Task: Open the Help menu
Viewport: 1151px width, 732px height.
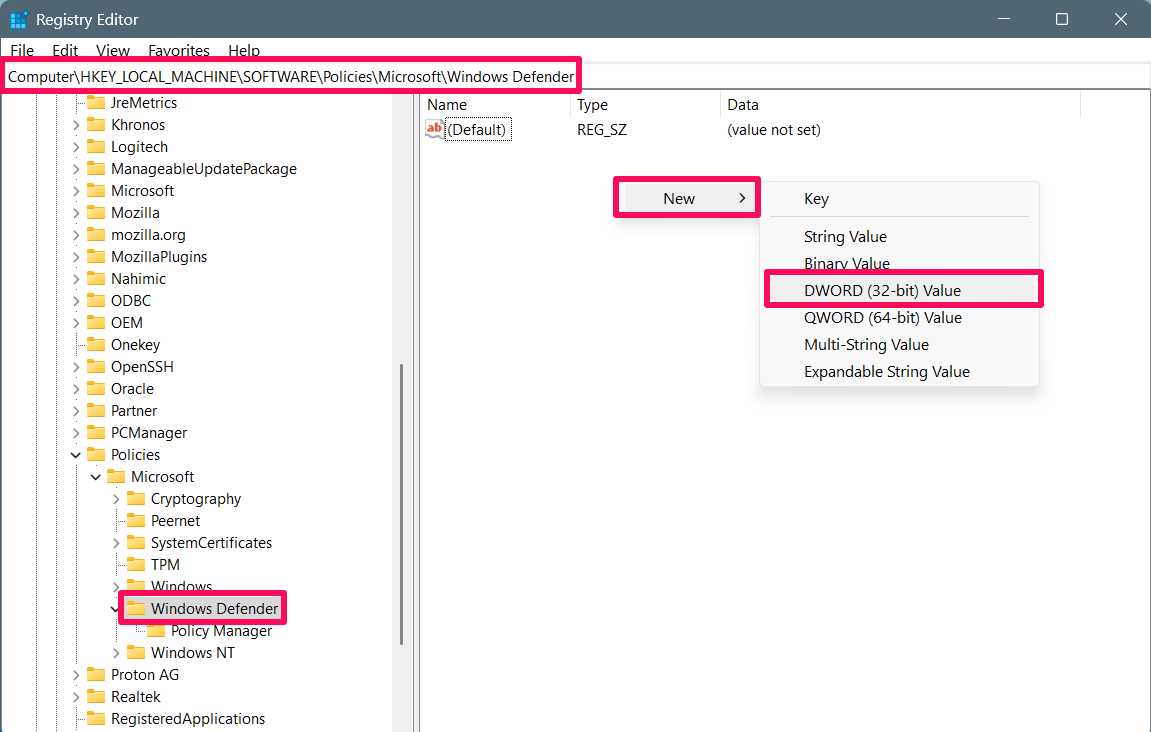Action: pyautogui.click(x=244, y=51)
